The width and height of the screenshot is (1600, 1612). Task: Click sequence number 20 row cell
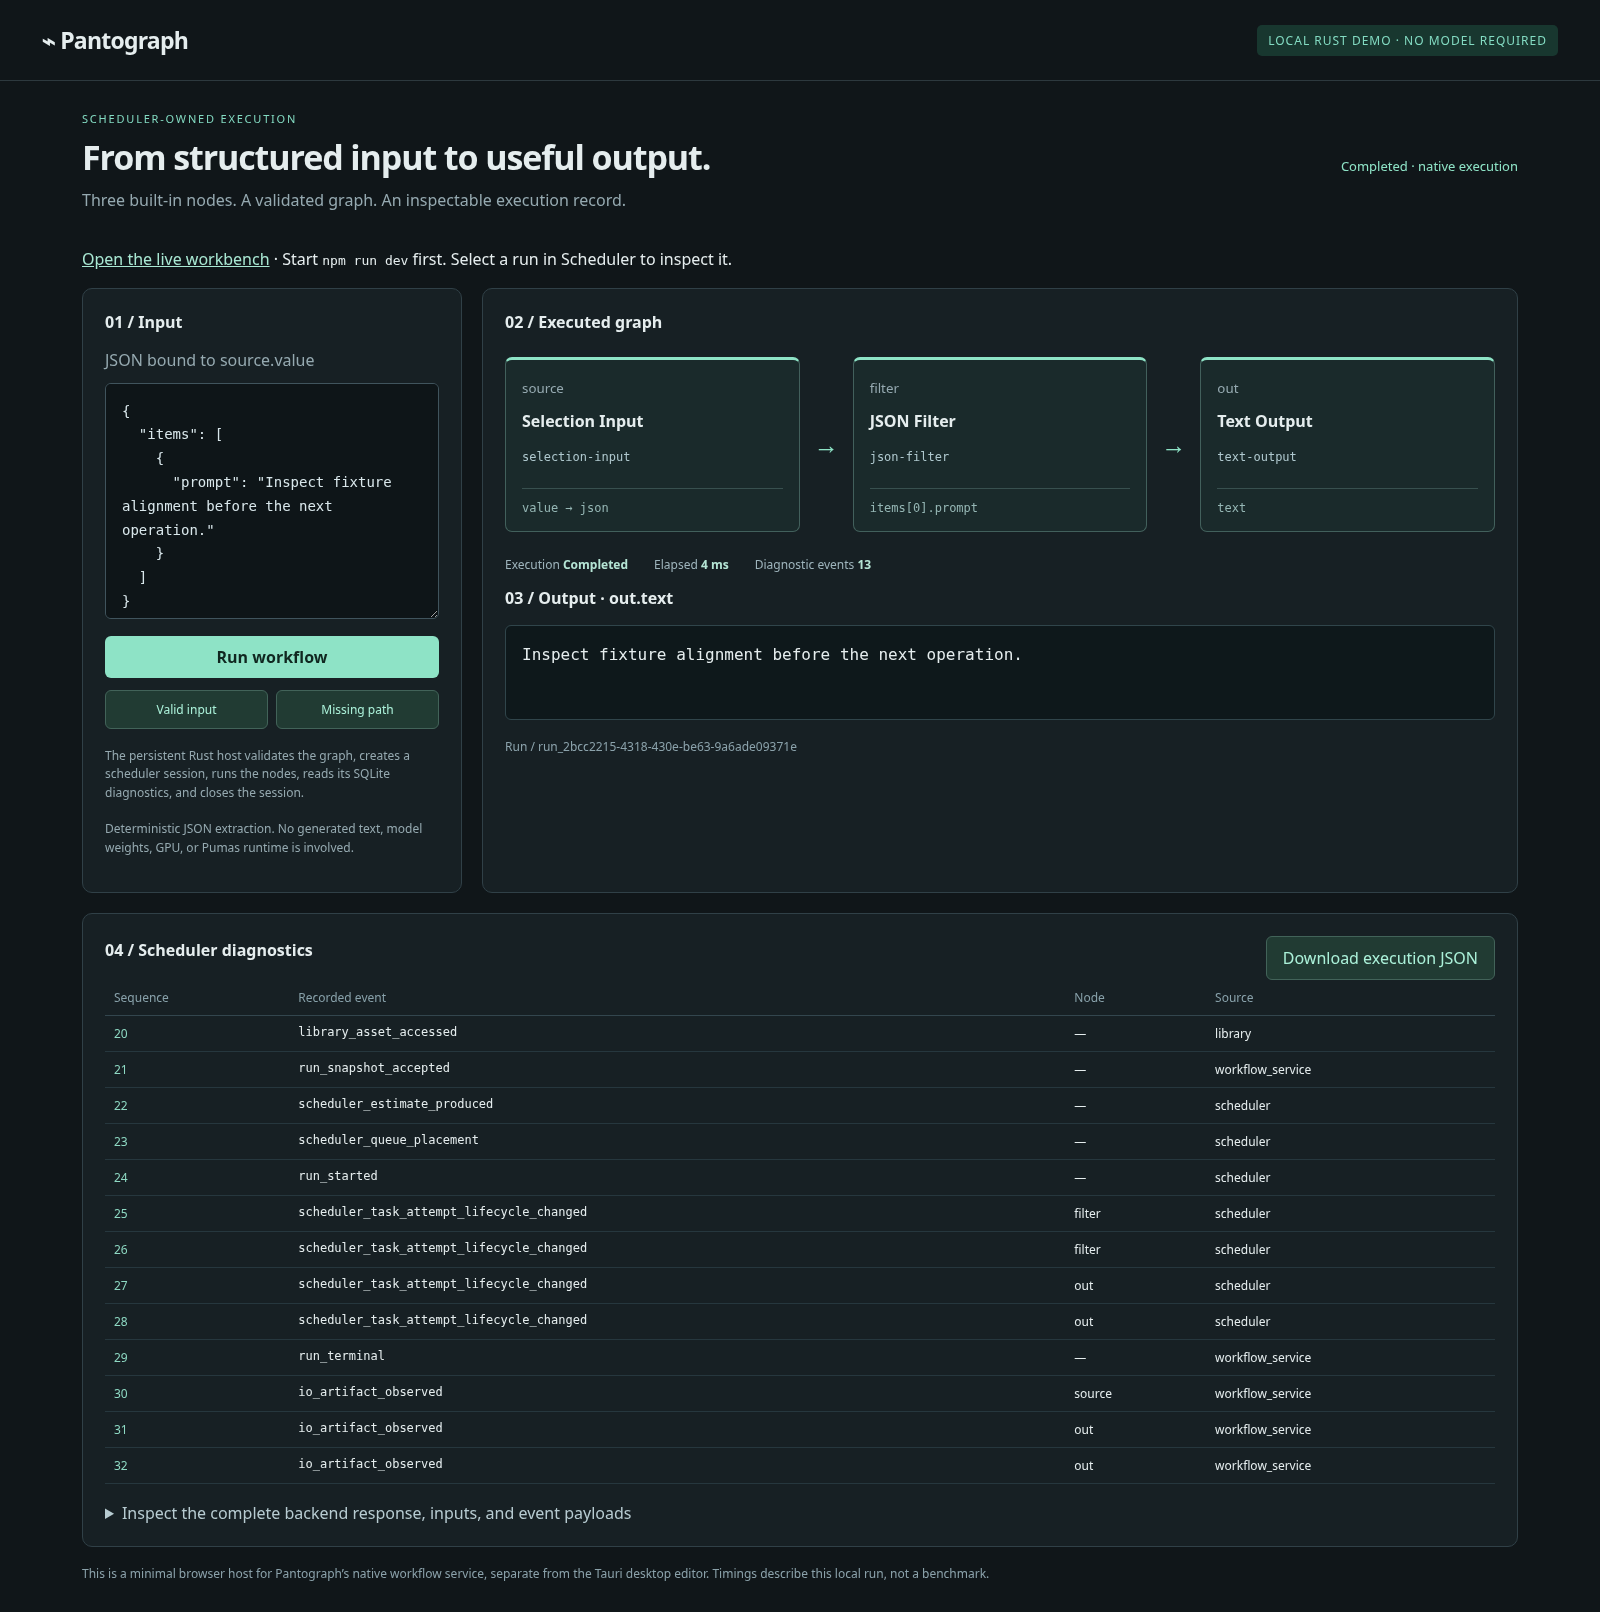[121, 1033]
